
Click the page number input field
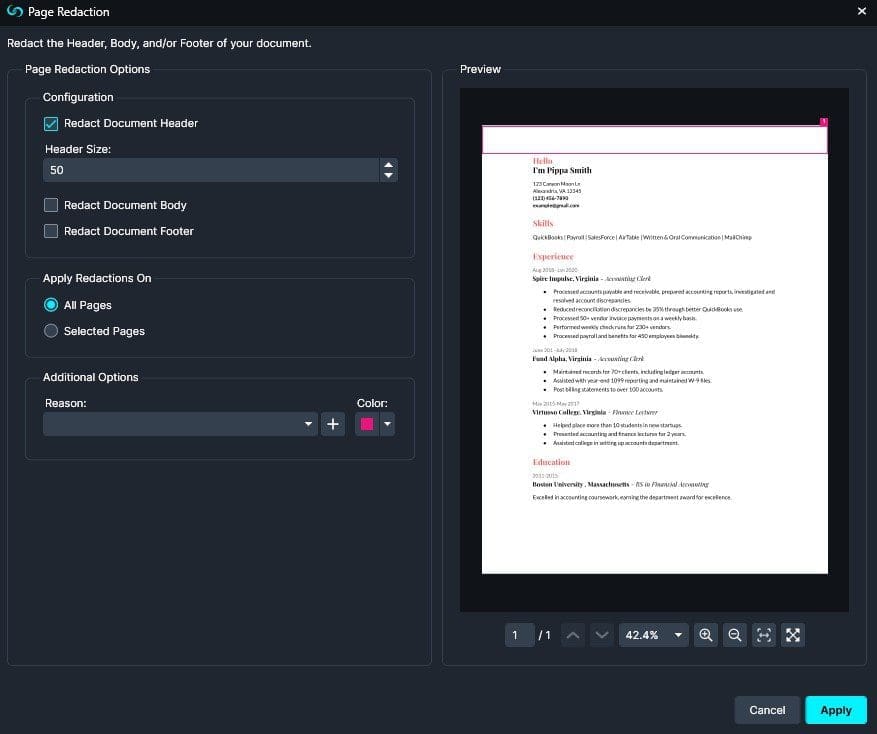pos(519,635)
